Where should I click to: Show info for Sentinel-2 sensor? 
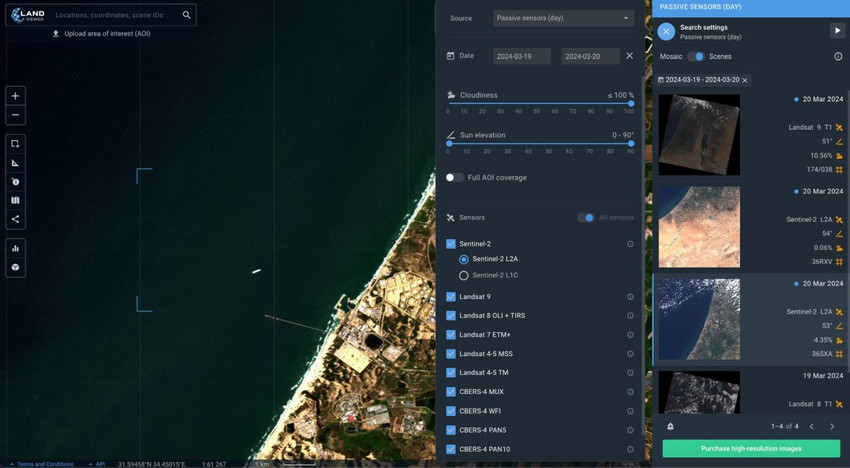[x=630, y=244]
